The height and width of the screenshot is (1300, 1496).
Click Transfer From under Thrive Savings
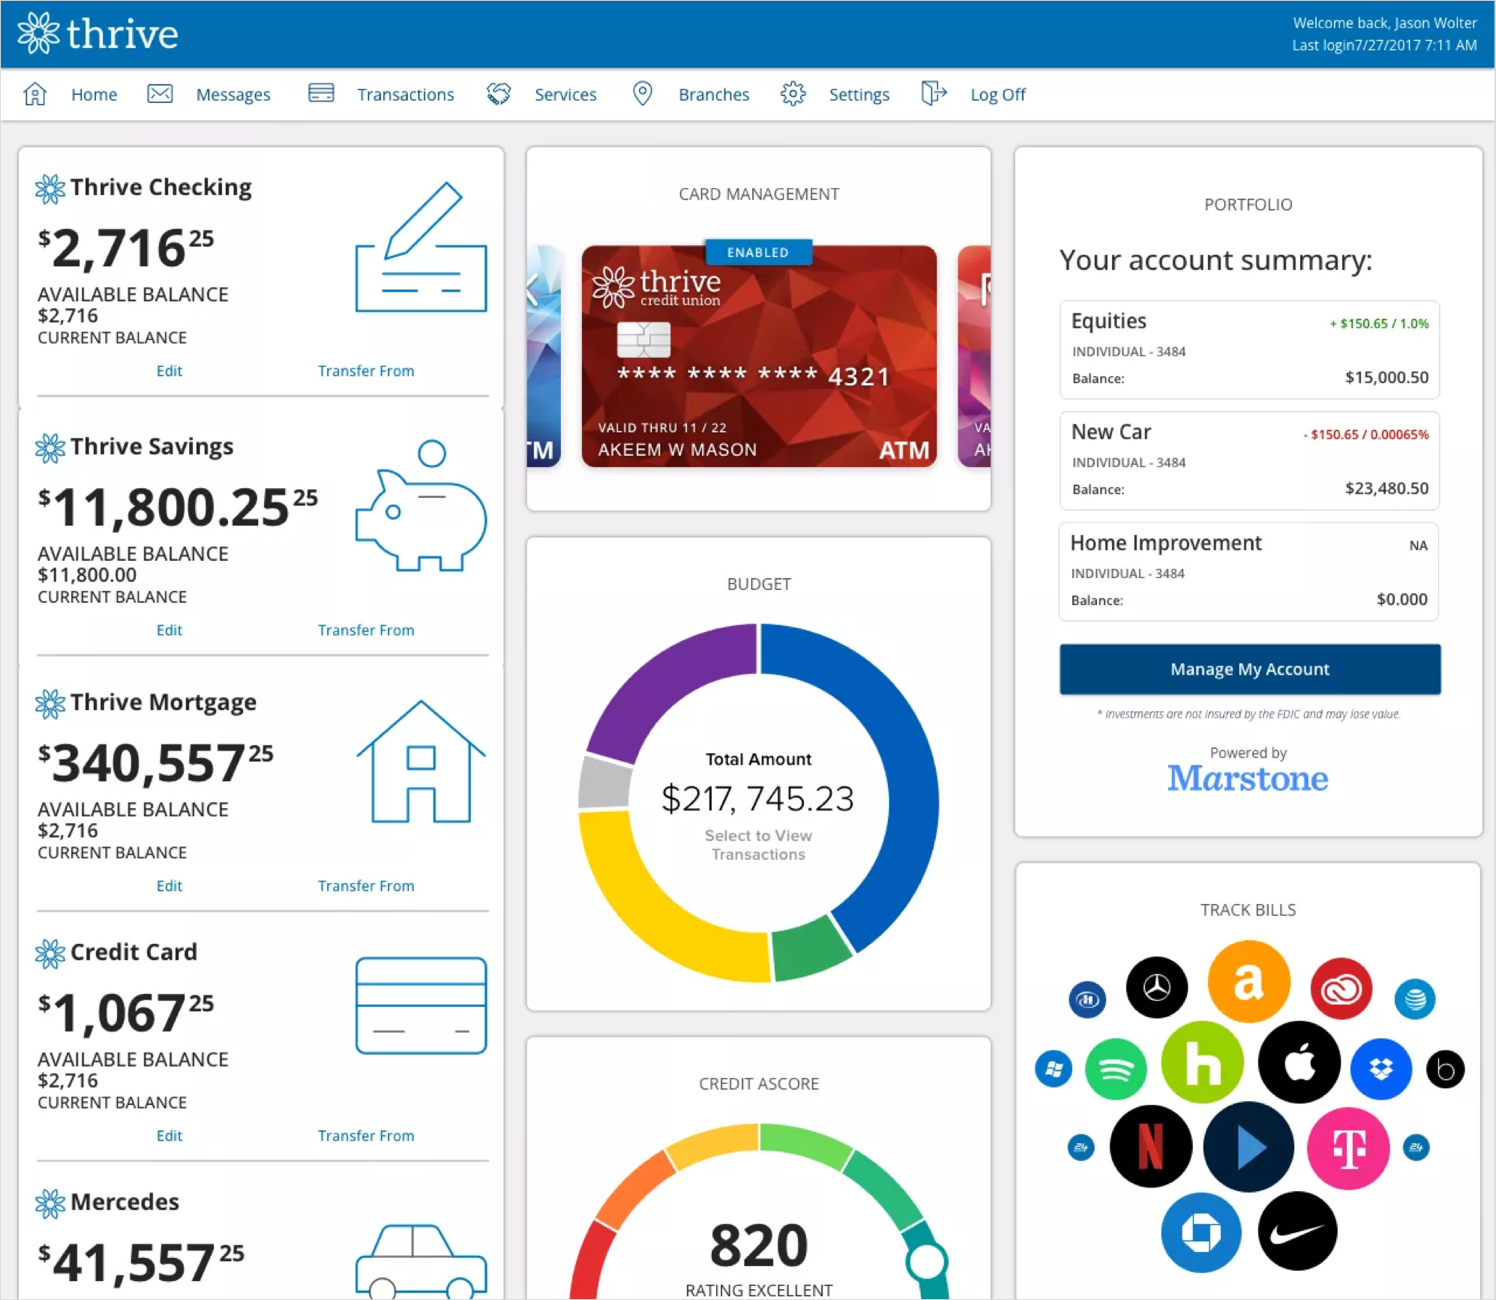366,630
